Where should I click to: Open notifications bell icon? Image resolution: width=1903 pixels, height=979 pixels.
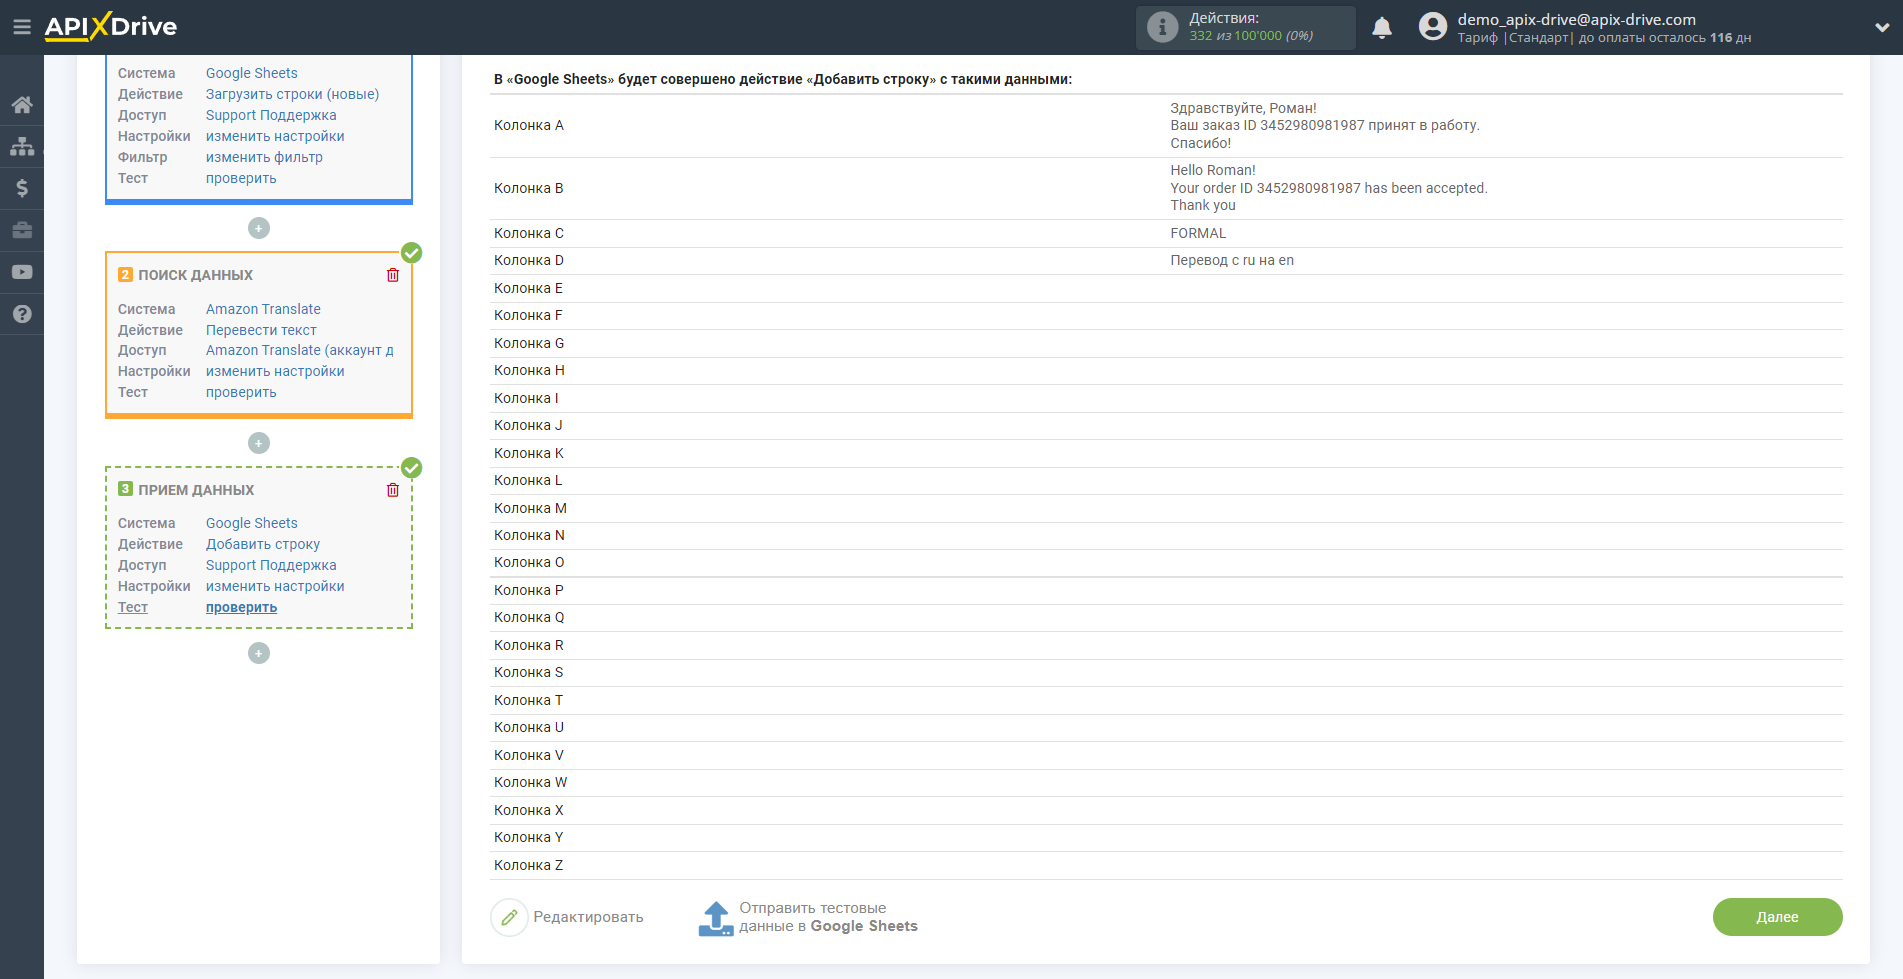(x=1382, y=28)
